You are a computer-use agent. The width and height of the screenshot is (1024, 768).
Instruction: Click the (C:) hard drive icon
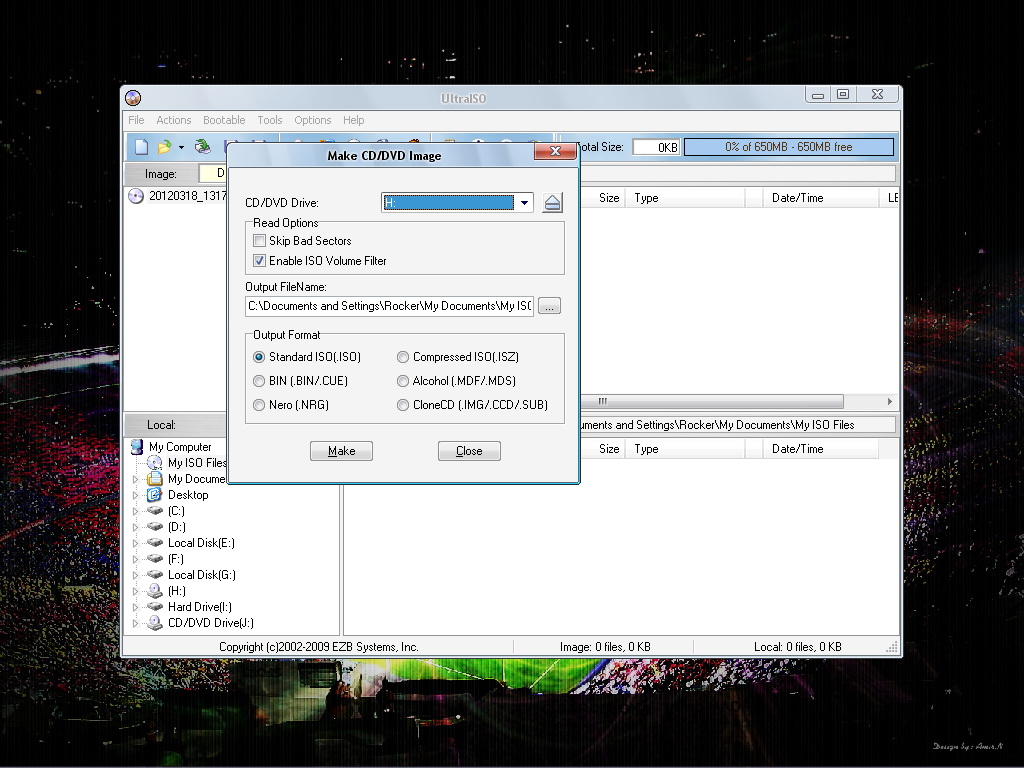[x=155, y=511]
